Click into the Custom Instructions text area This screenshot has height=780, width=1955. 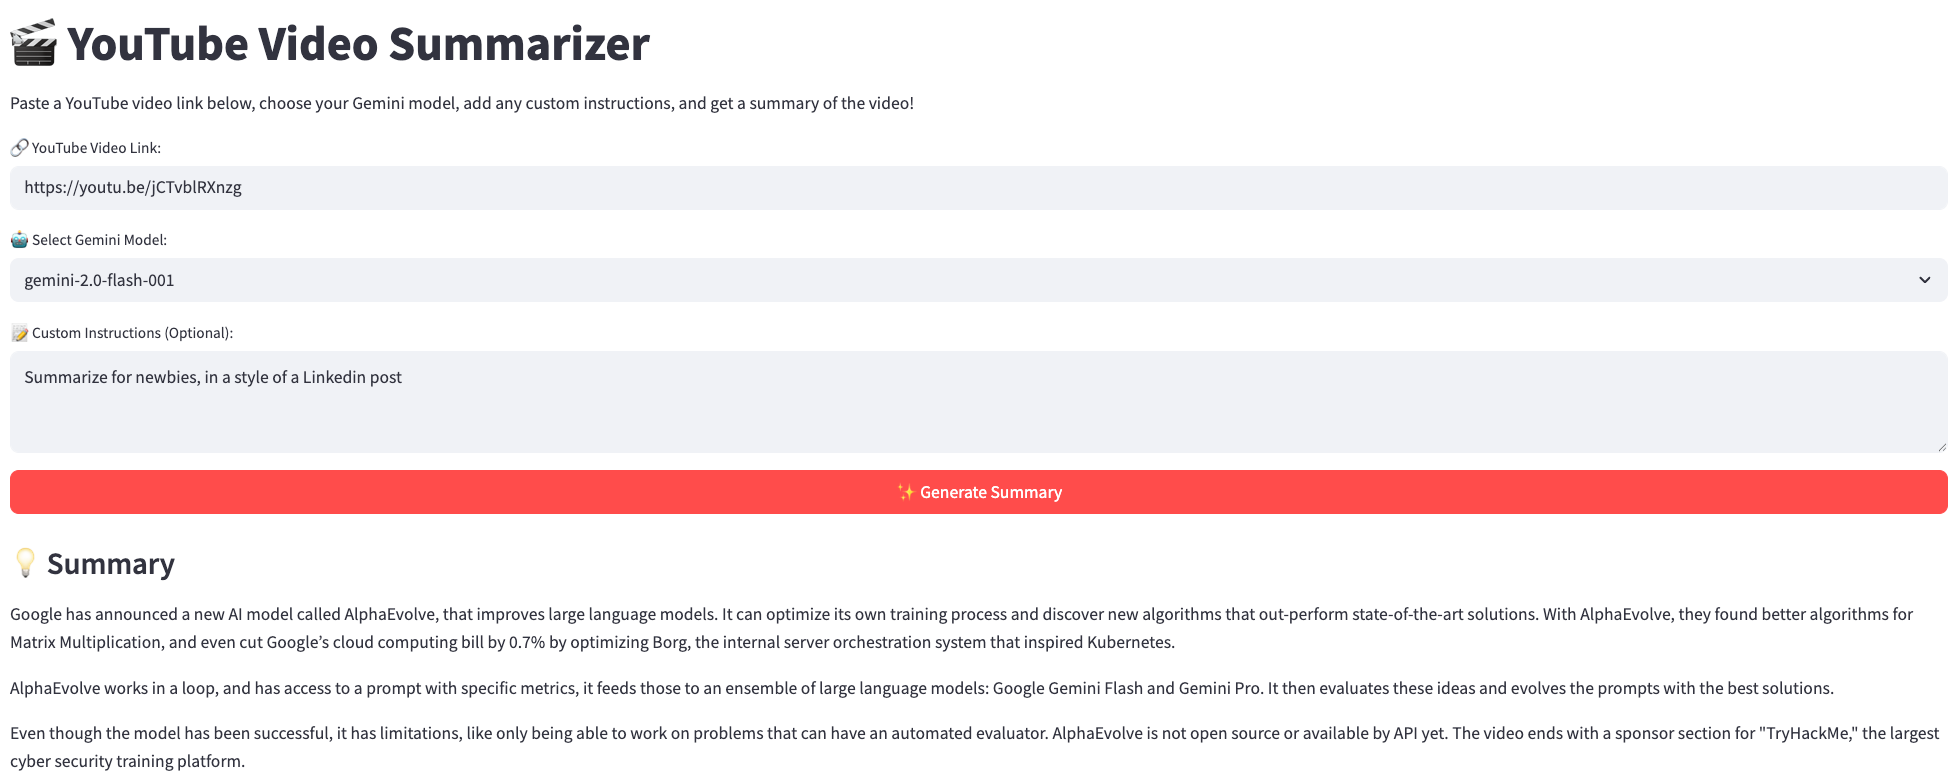(978, 402)
